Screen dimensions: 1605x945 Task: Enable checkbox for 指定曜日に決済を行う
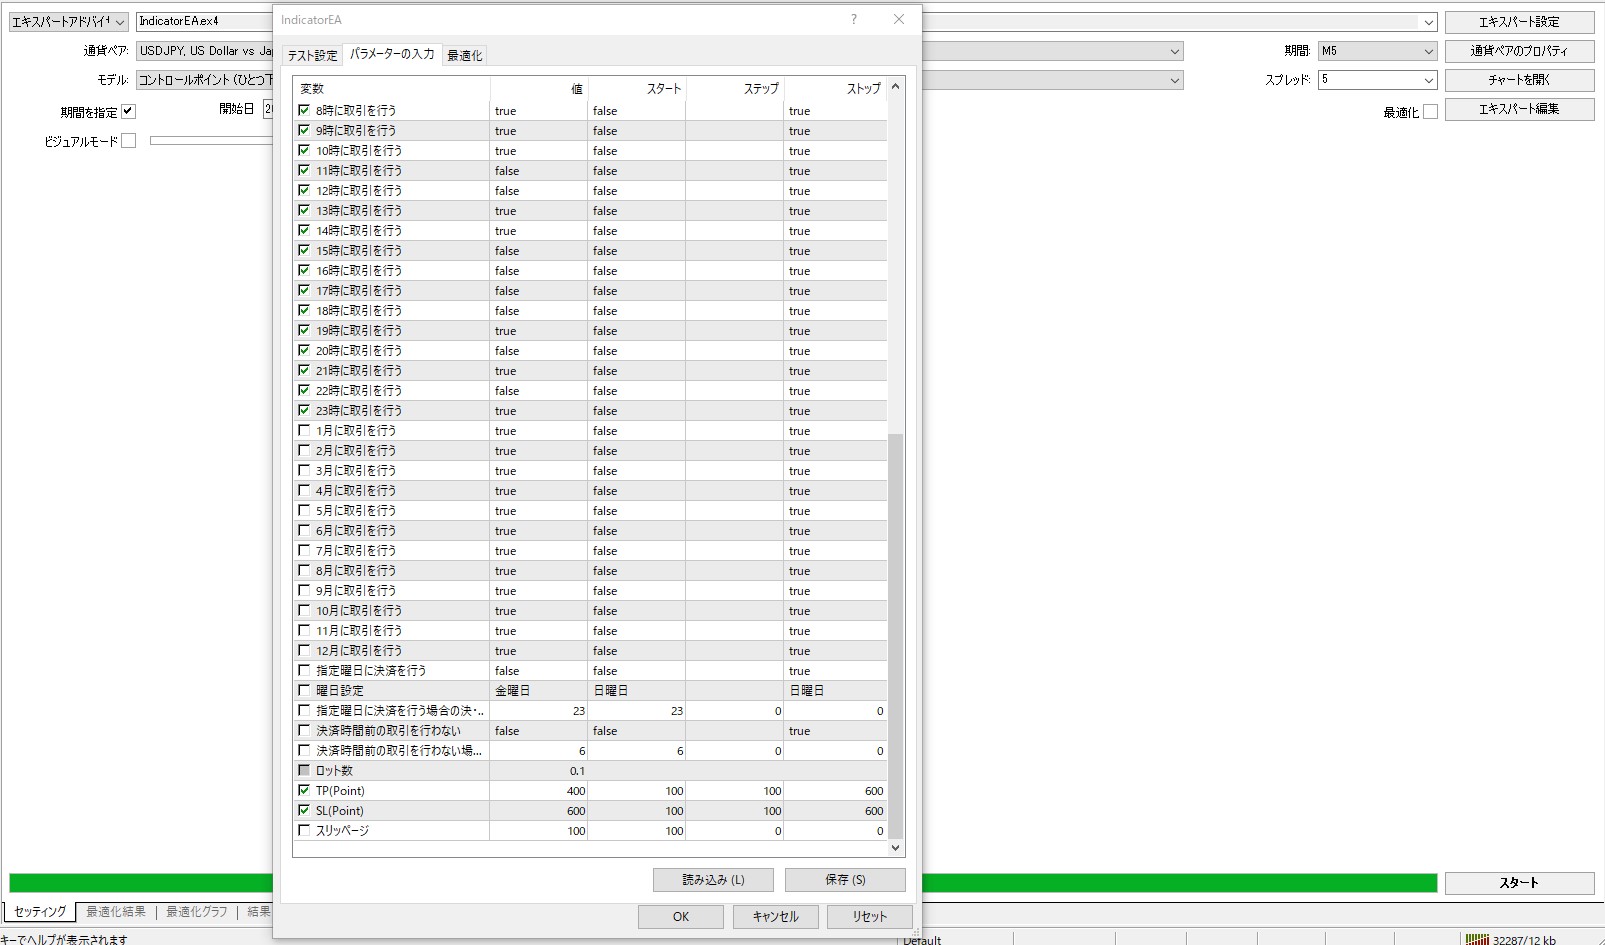point(305,670)
